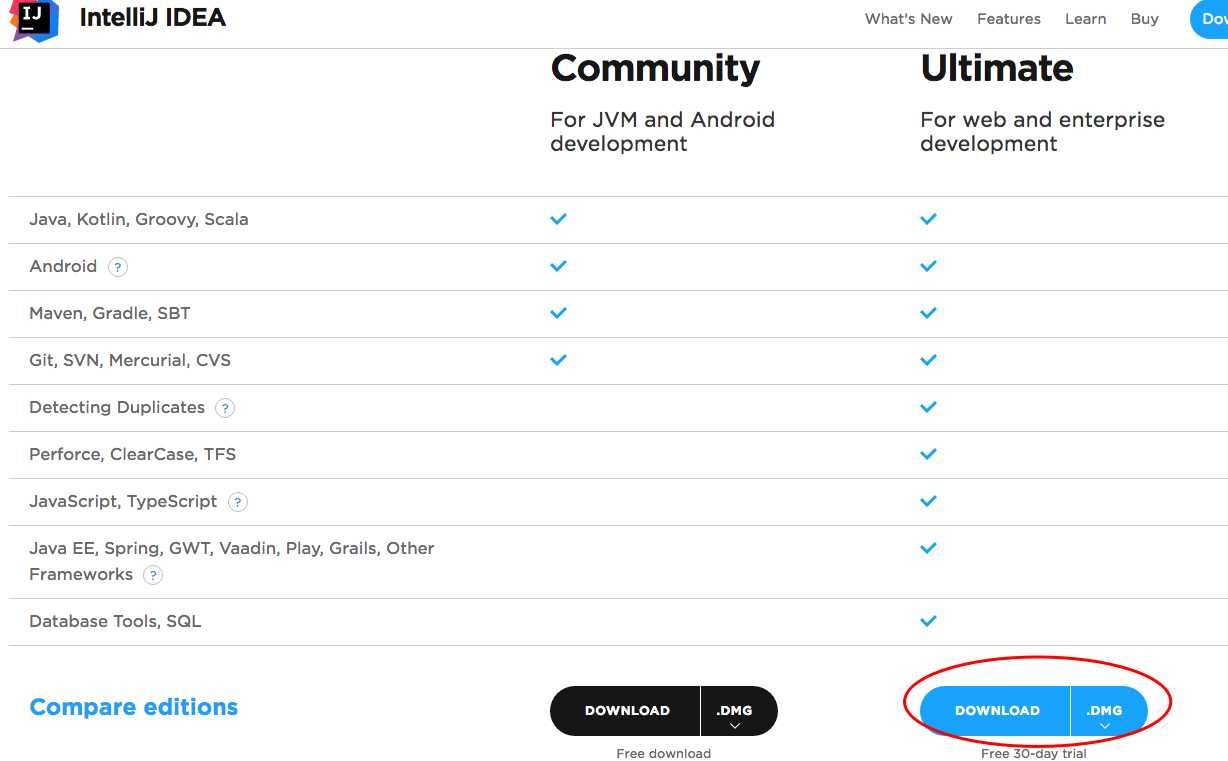Click the Ultimate edition heading
1228x761 pixels.
(997, 68)
